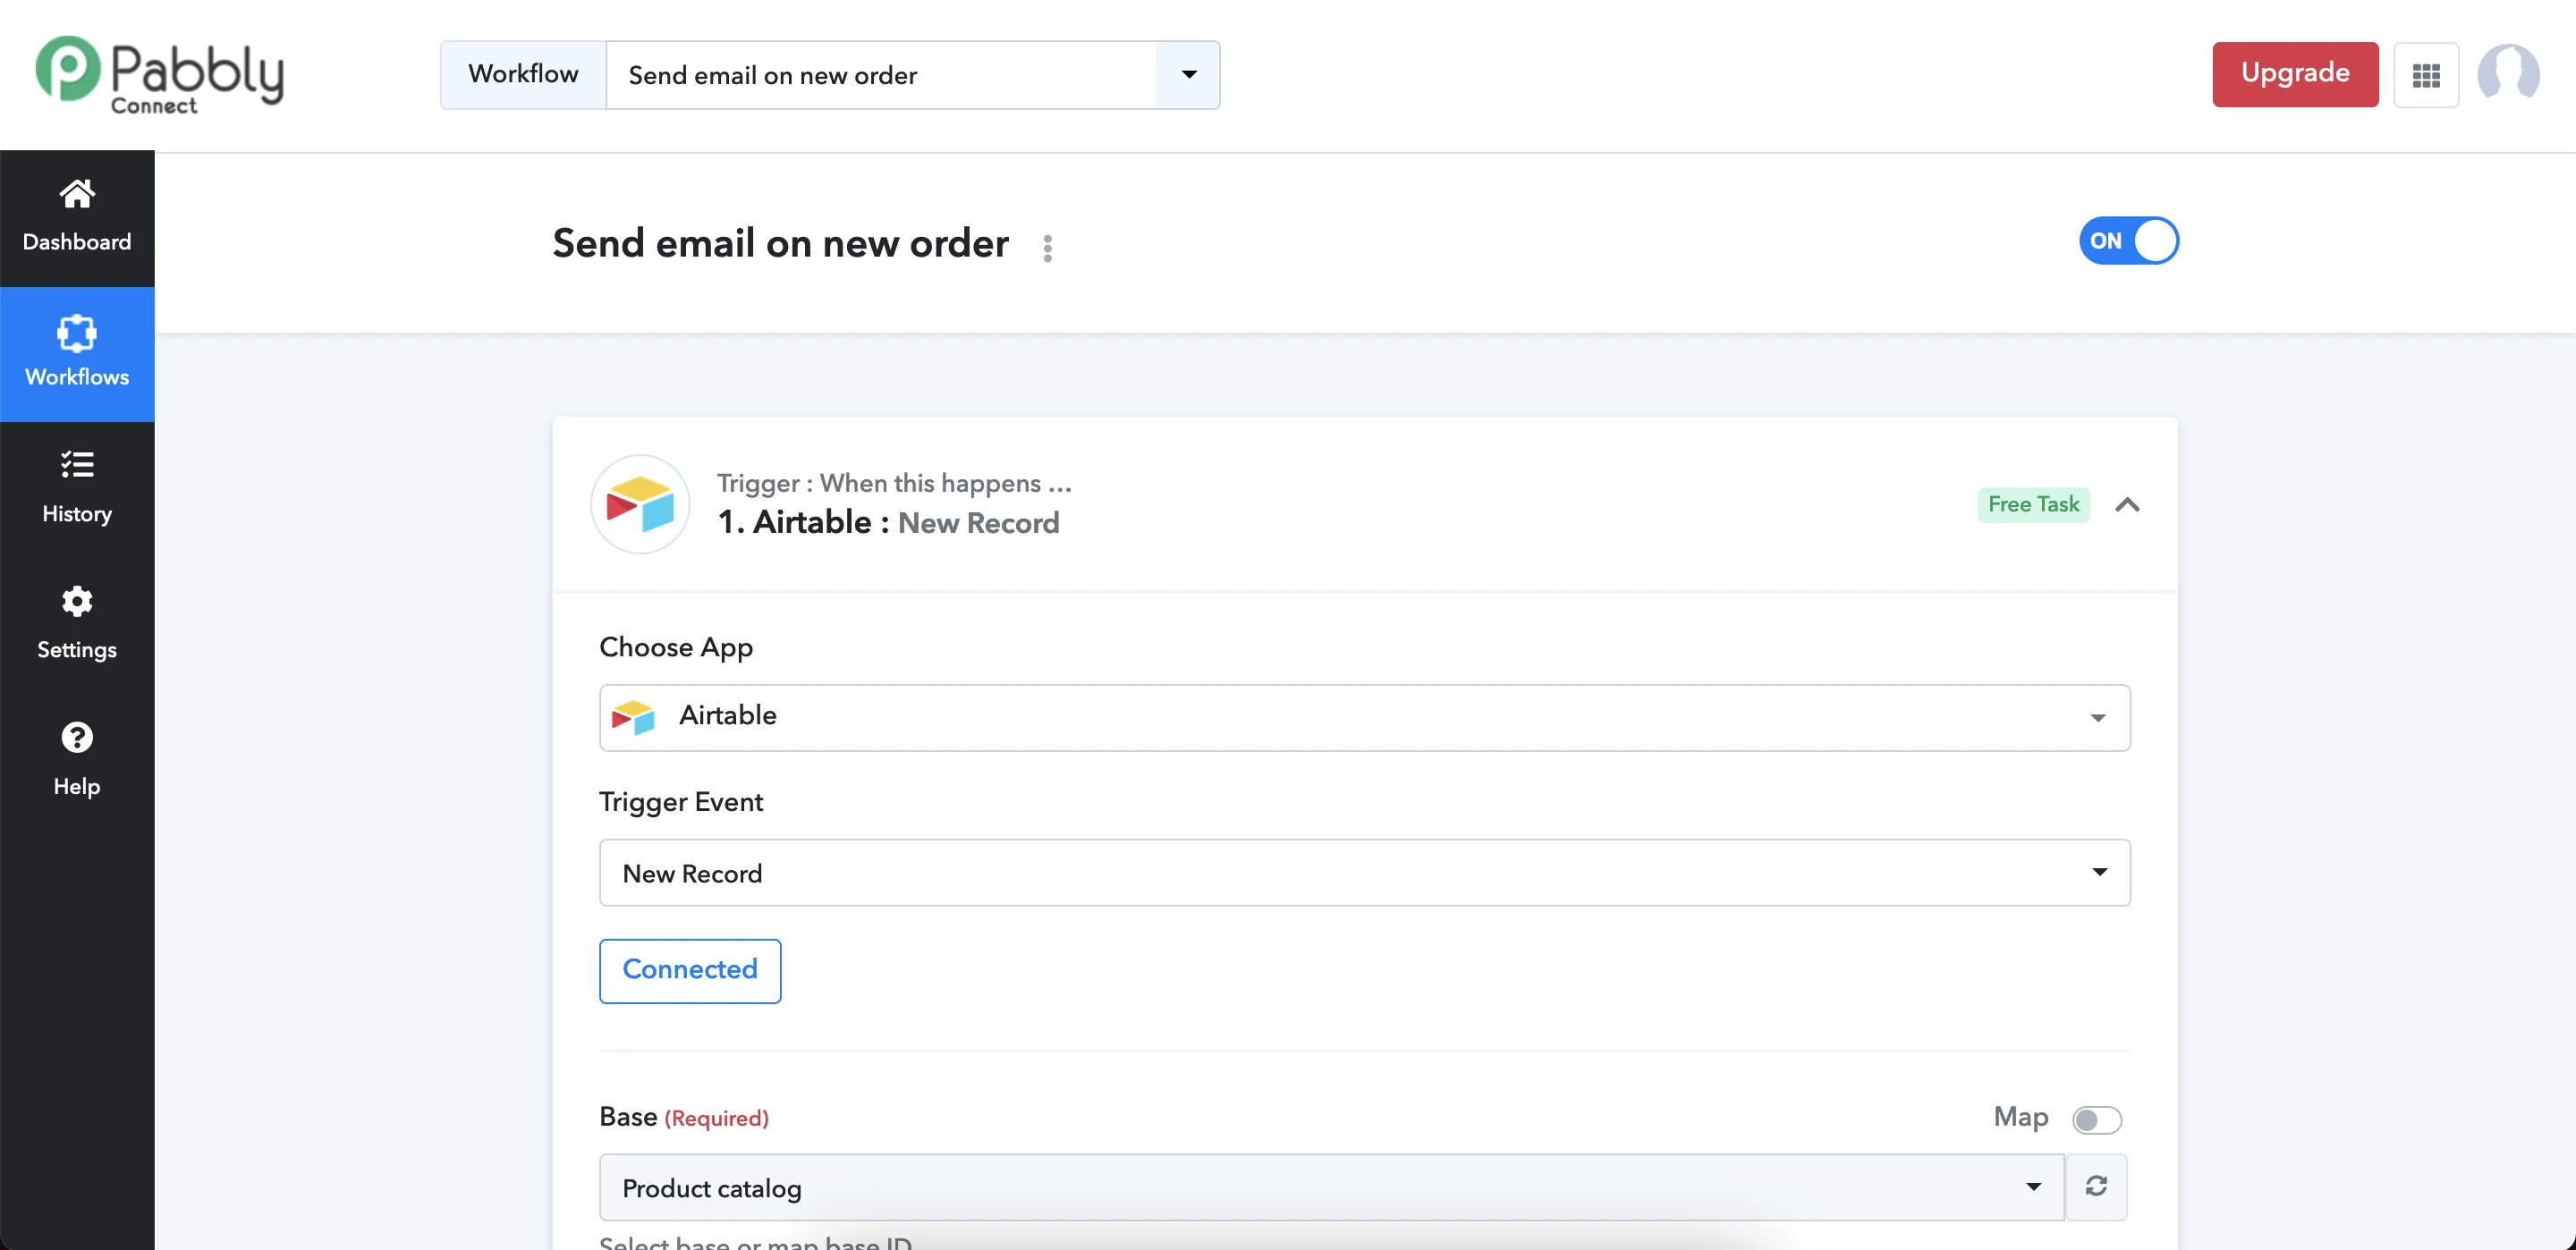This screenshot has height=1250, width=2576.
Task: Click the Send email on new order heading
Action: pyautogui.click(x=780, y=243)
